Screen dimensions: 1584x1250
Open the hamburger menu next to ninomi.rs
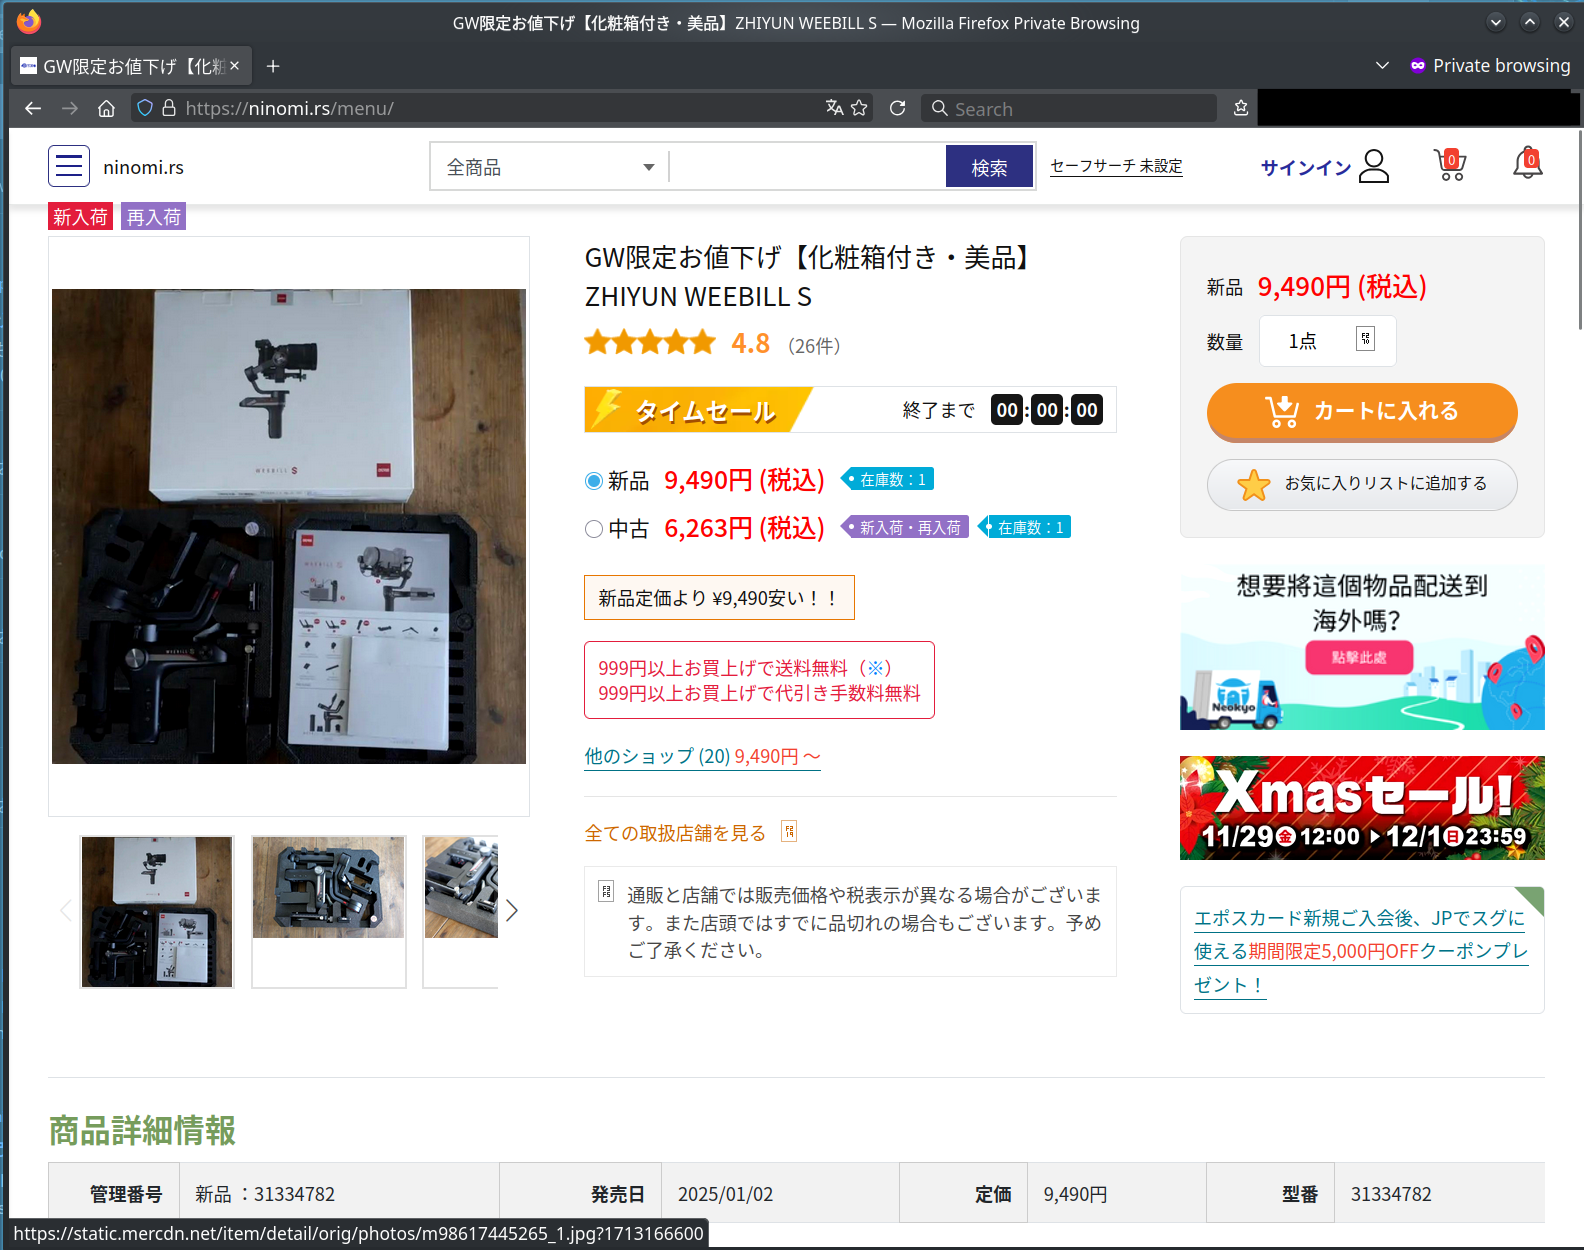(x=69, y=166)
